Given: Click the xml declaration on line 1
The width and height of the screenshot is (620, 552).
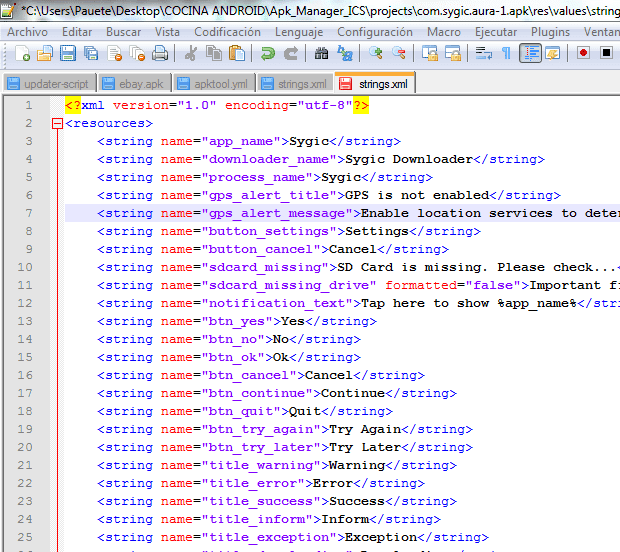Looking at the screenshot, I should click(217, 106).
